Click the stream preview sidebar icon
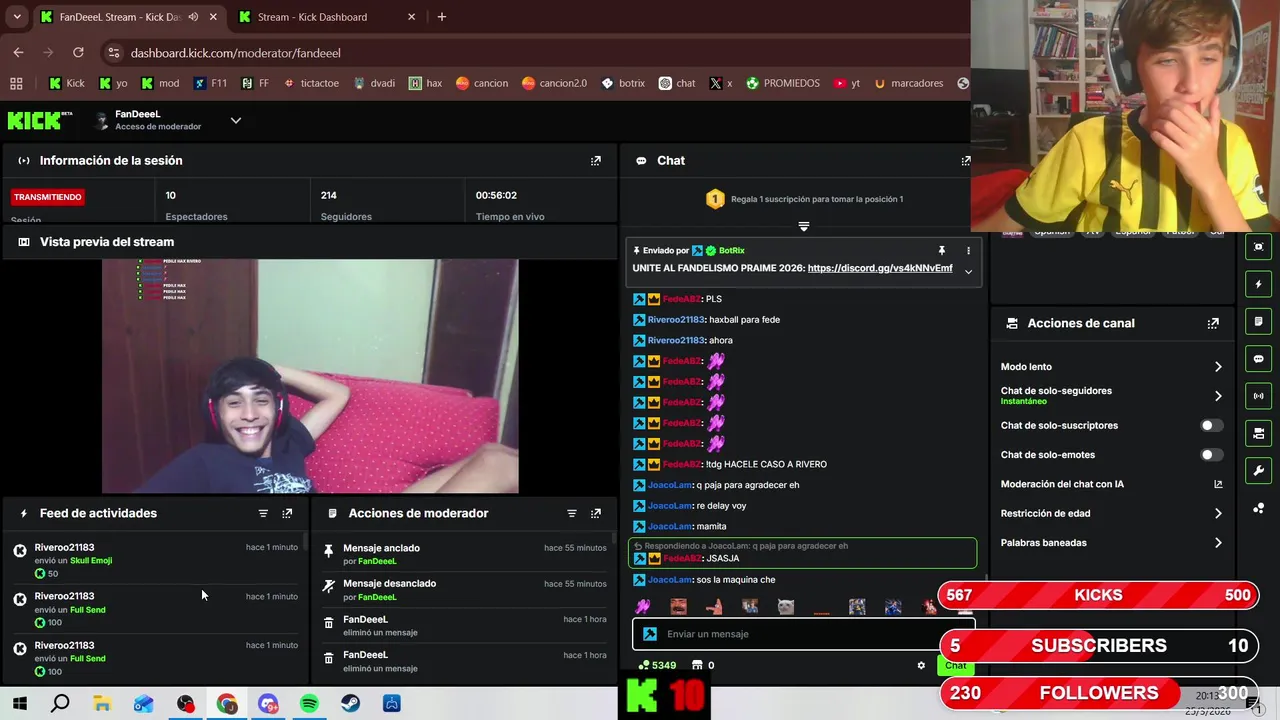This screenshot has height=720, width=1280. pyautogui.click(x=1258, y=247)
